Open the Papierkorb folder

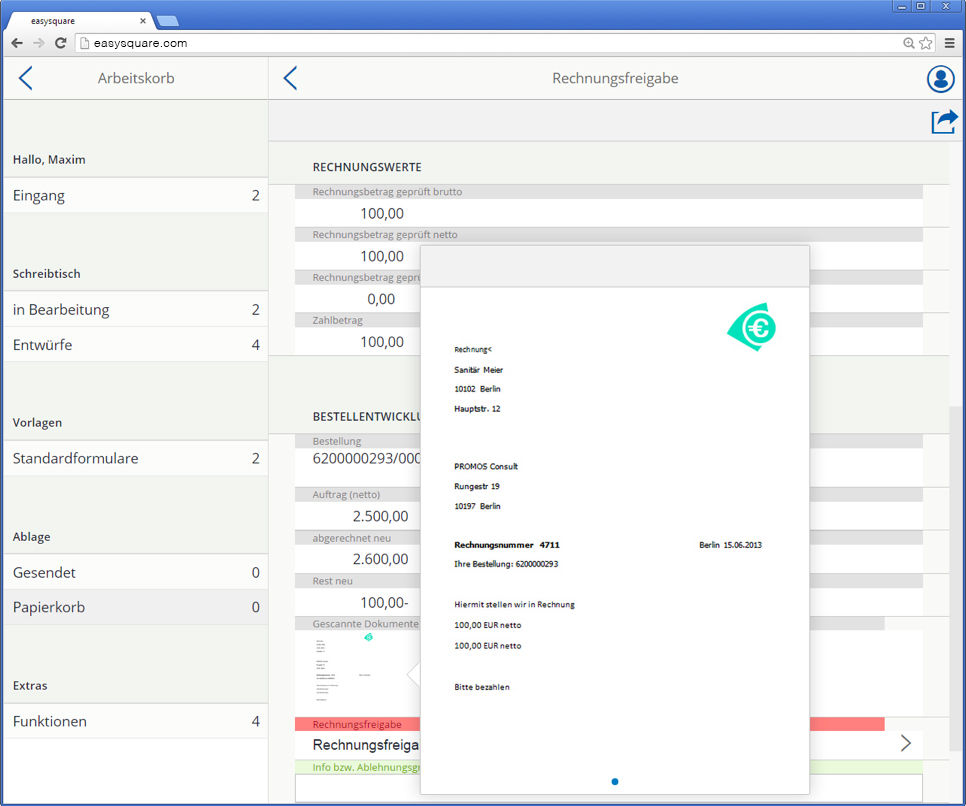pos(135,607)
